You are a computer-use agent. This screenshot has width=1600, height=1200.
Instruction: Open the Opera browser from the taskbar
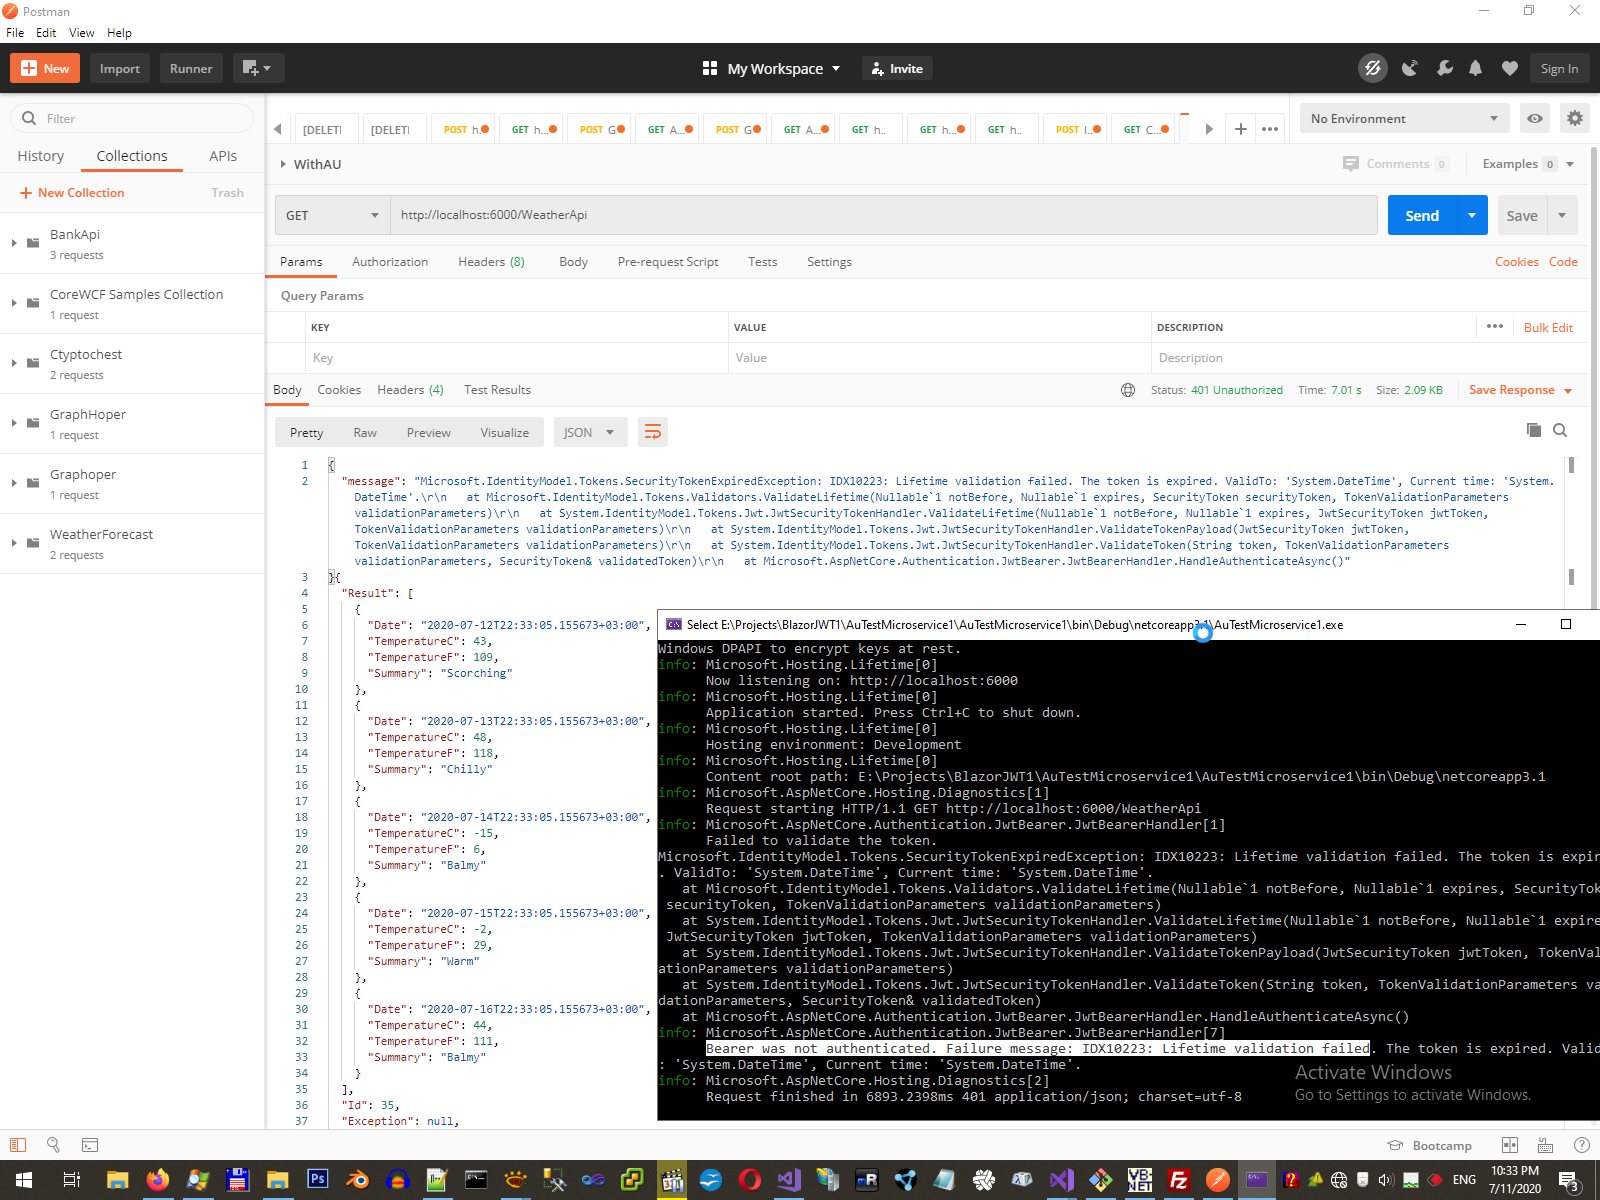[749, 1180]
